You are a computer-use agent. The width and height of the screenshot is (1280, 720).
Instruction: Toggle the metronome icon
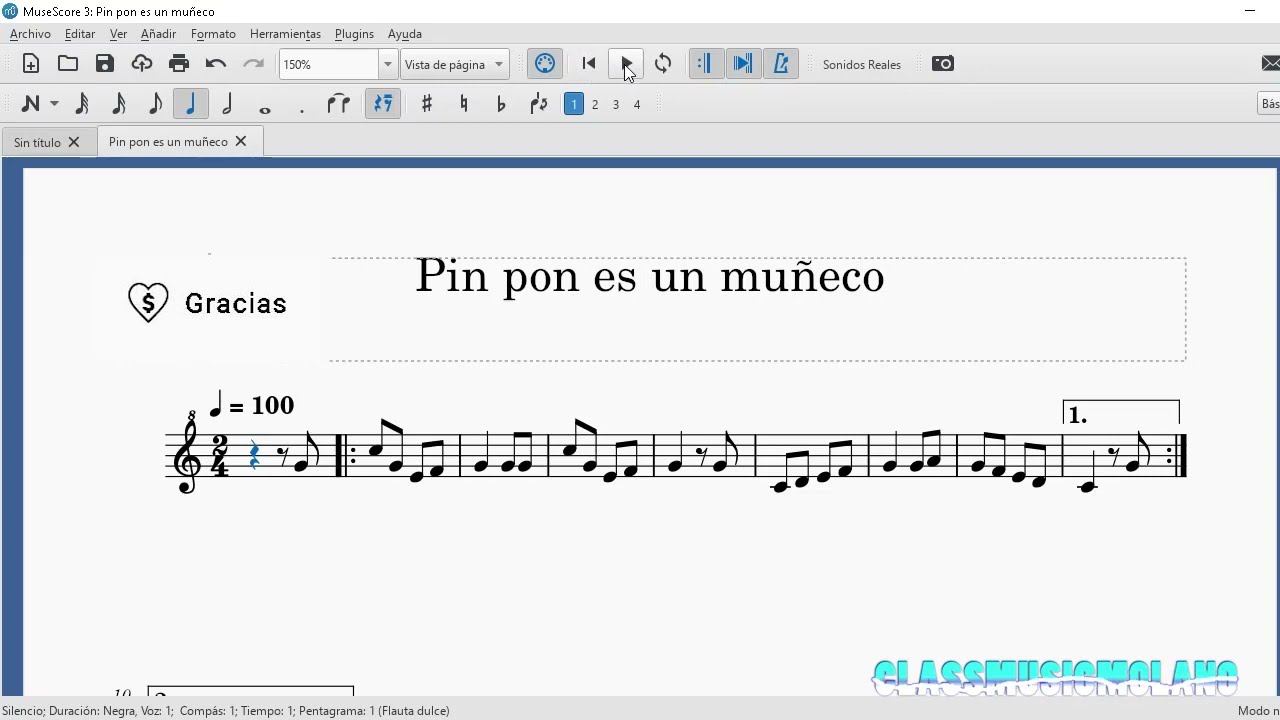coord(781,64)
